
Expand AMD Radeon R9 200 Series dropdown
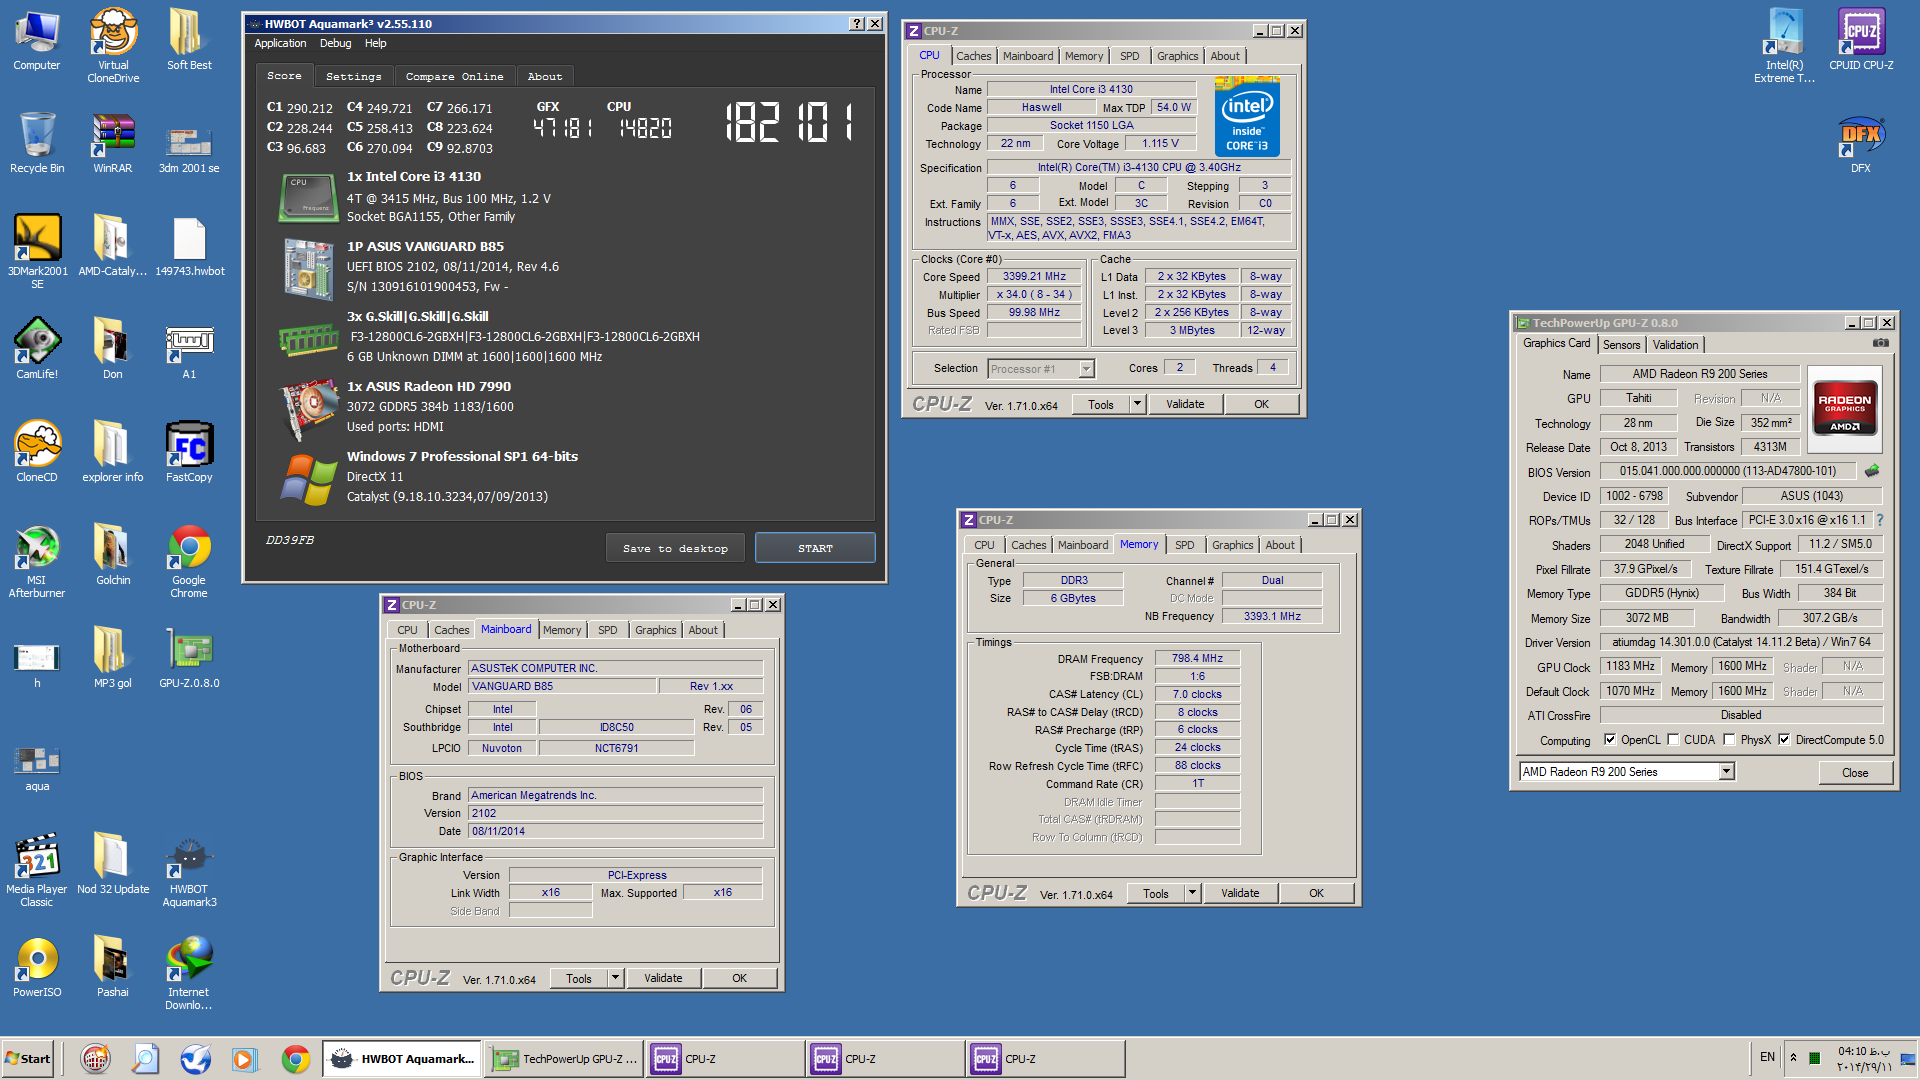click(x=1726, y=772)
